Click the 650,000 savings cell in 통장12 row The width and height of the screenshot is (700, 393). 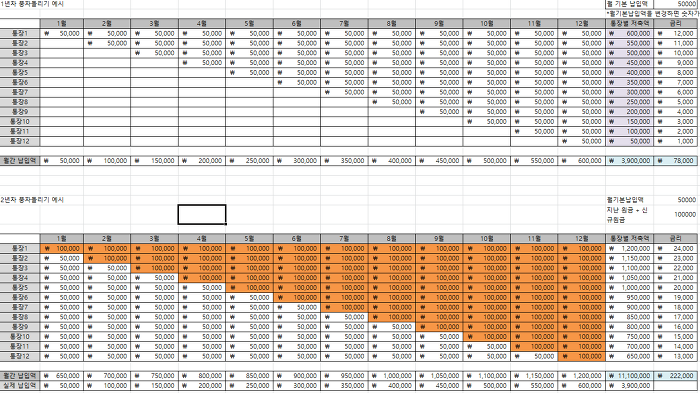click(x=629, y=357)
